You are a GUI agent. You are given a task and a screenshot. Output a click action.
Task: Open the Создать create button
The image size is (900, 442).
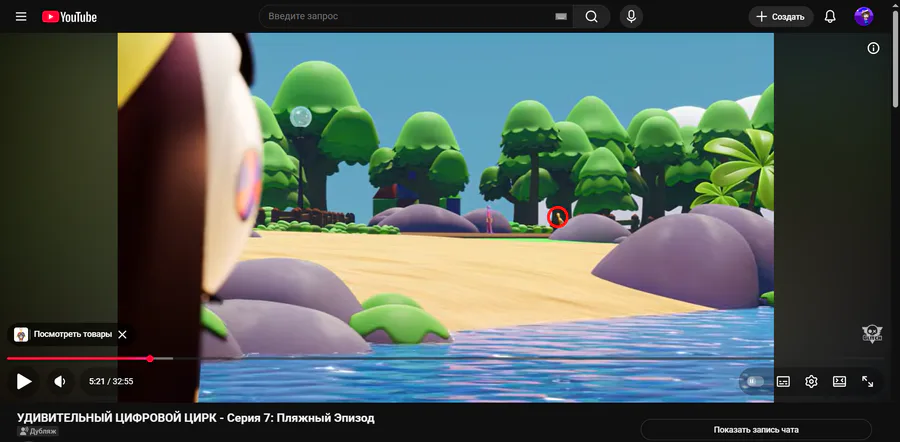click(x=781, y=17)
